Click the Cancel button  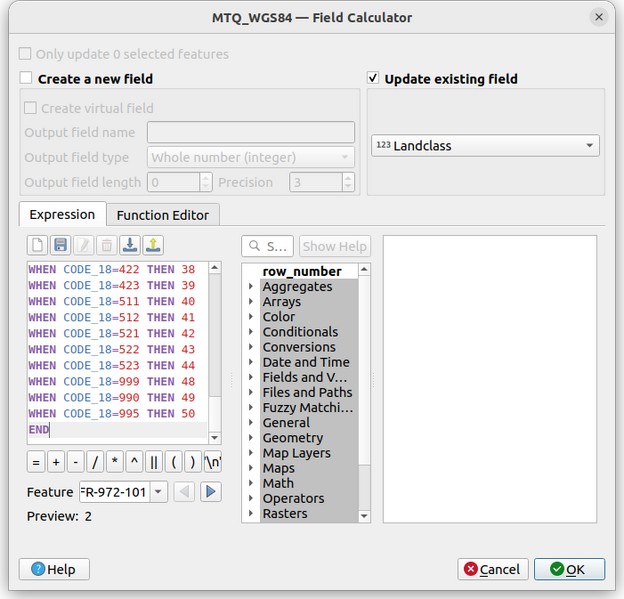493,569
